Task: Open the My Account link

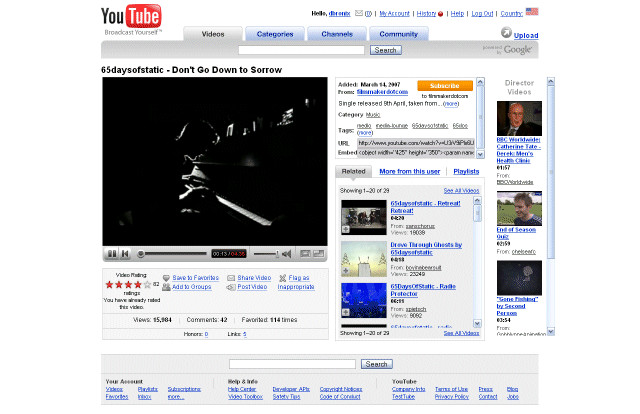Action: pos(394,13)
